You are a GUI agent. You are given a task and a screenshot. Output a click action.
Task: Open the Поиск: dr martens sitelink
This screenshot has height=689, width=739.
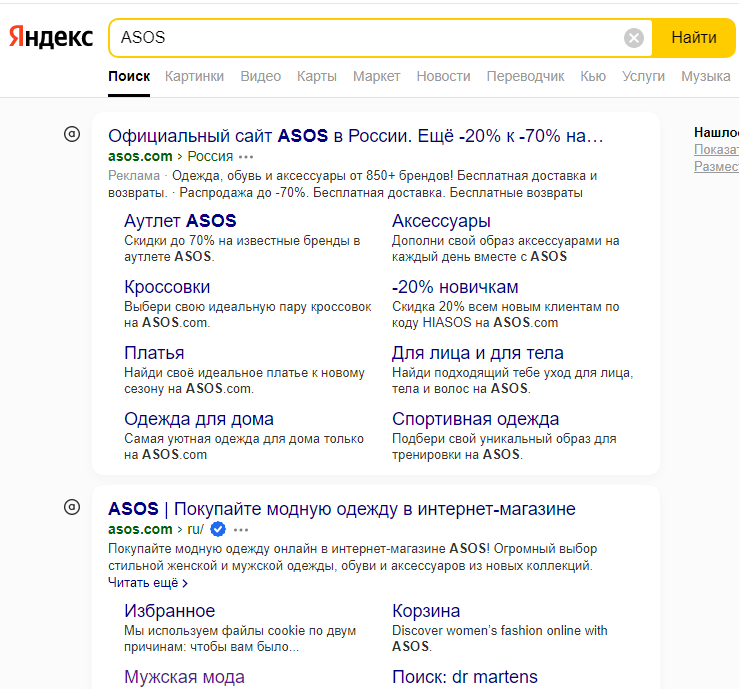click(x=465, y=677)
